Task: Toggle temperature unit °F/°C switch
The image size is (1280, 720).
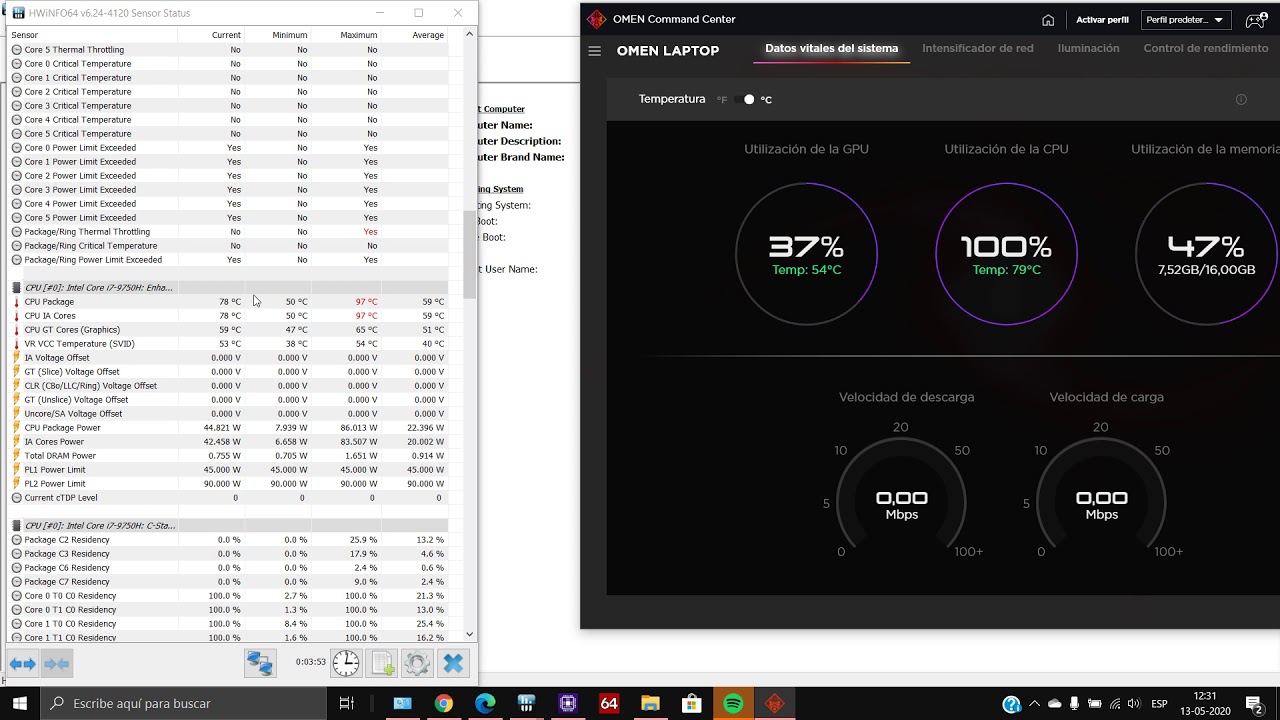Action: click(745, 99)
